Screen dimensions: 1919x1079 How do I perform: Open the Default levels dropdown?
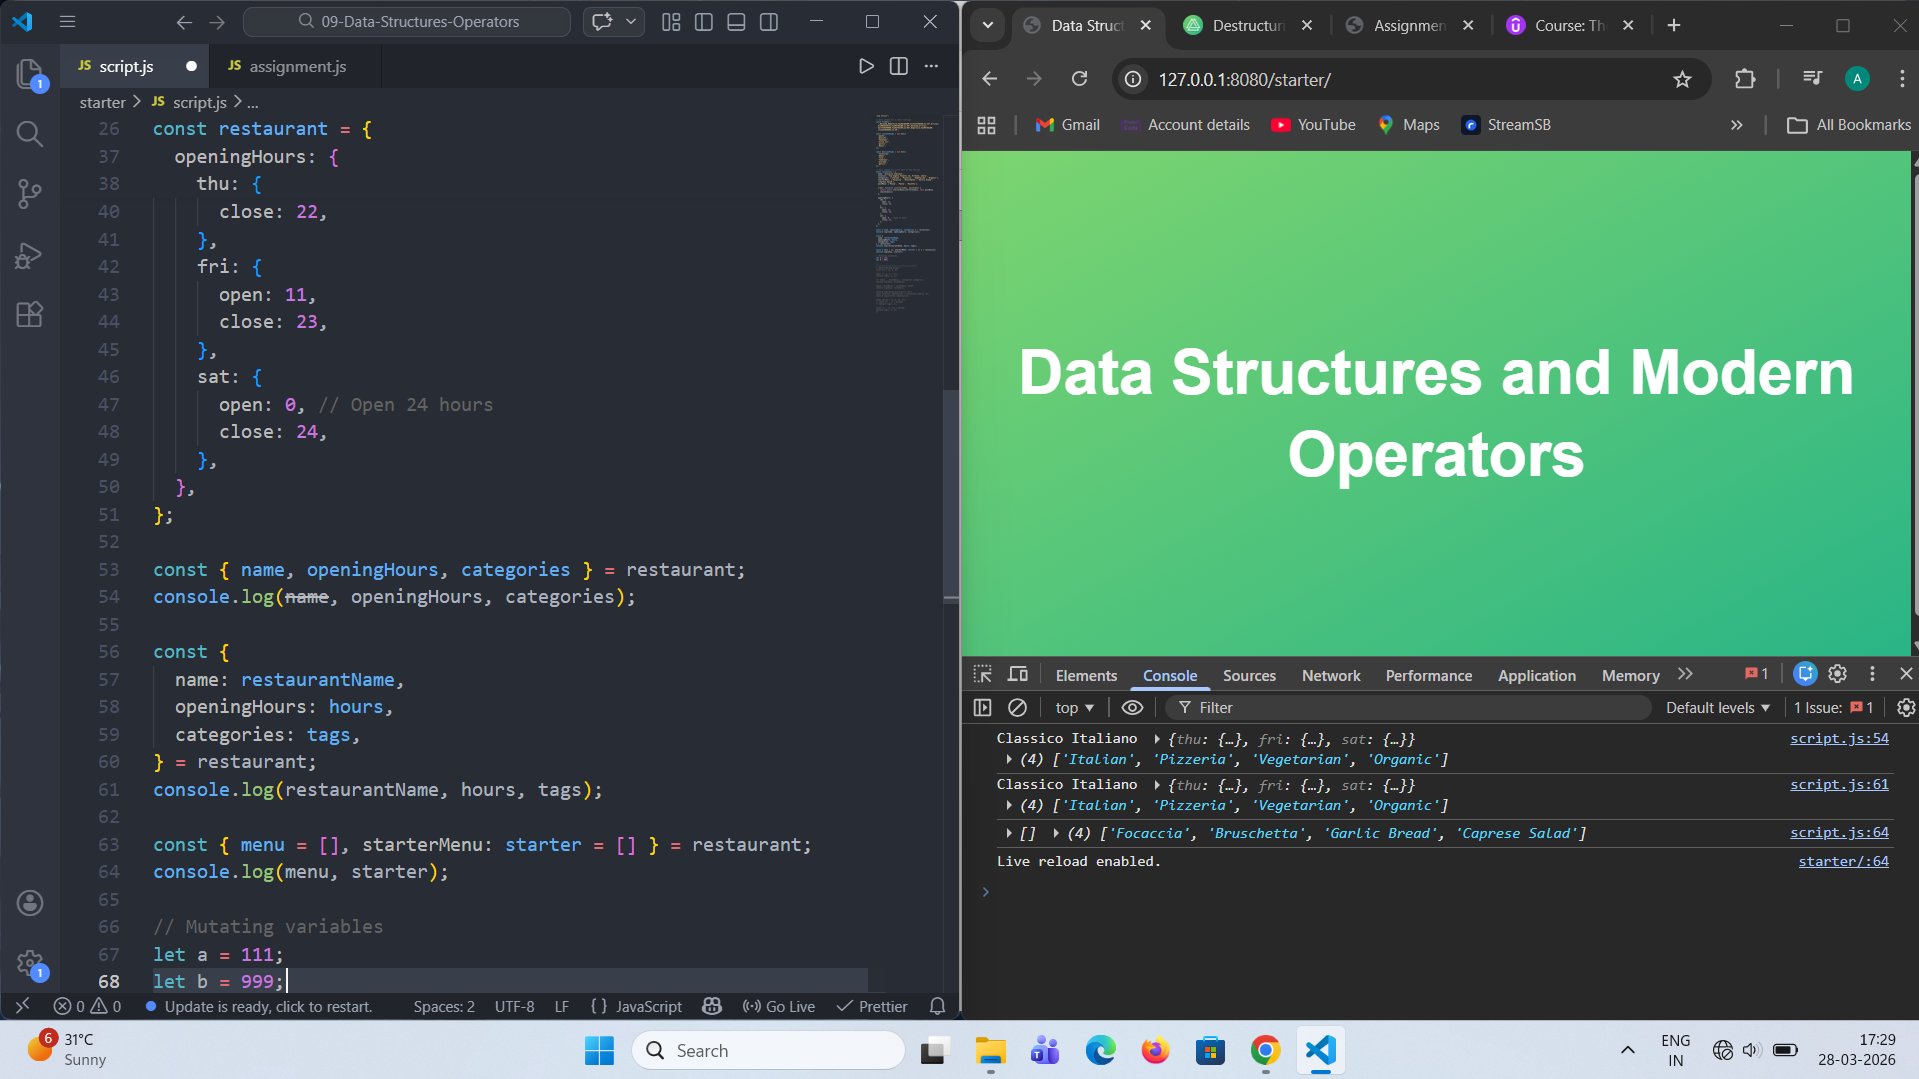coord(1717,707)
